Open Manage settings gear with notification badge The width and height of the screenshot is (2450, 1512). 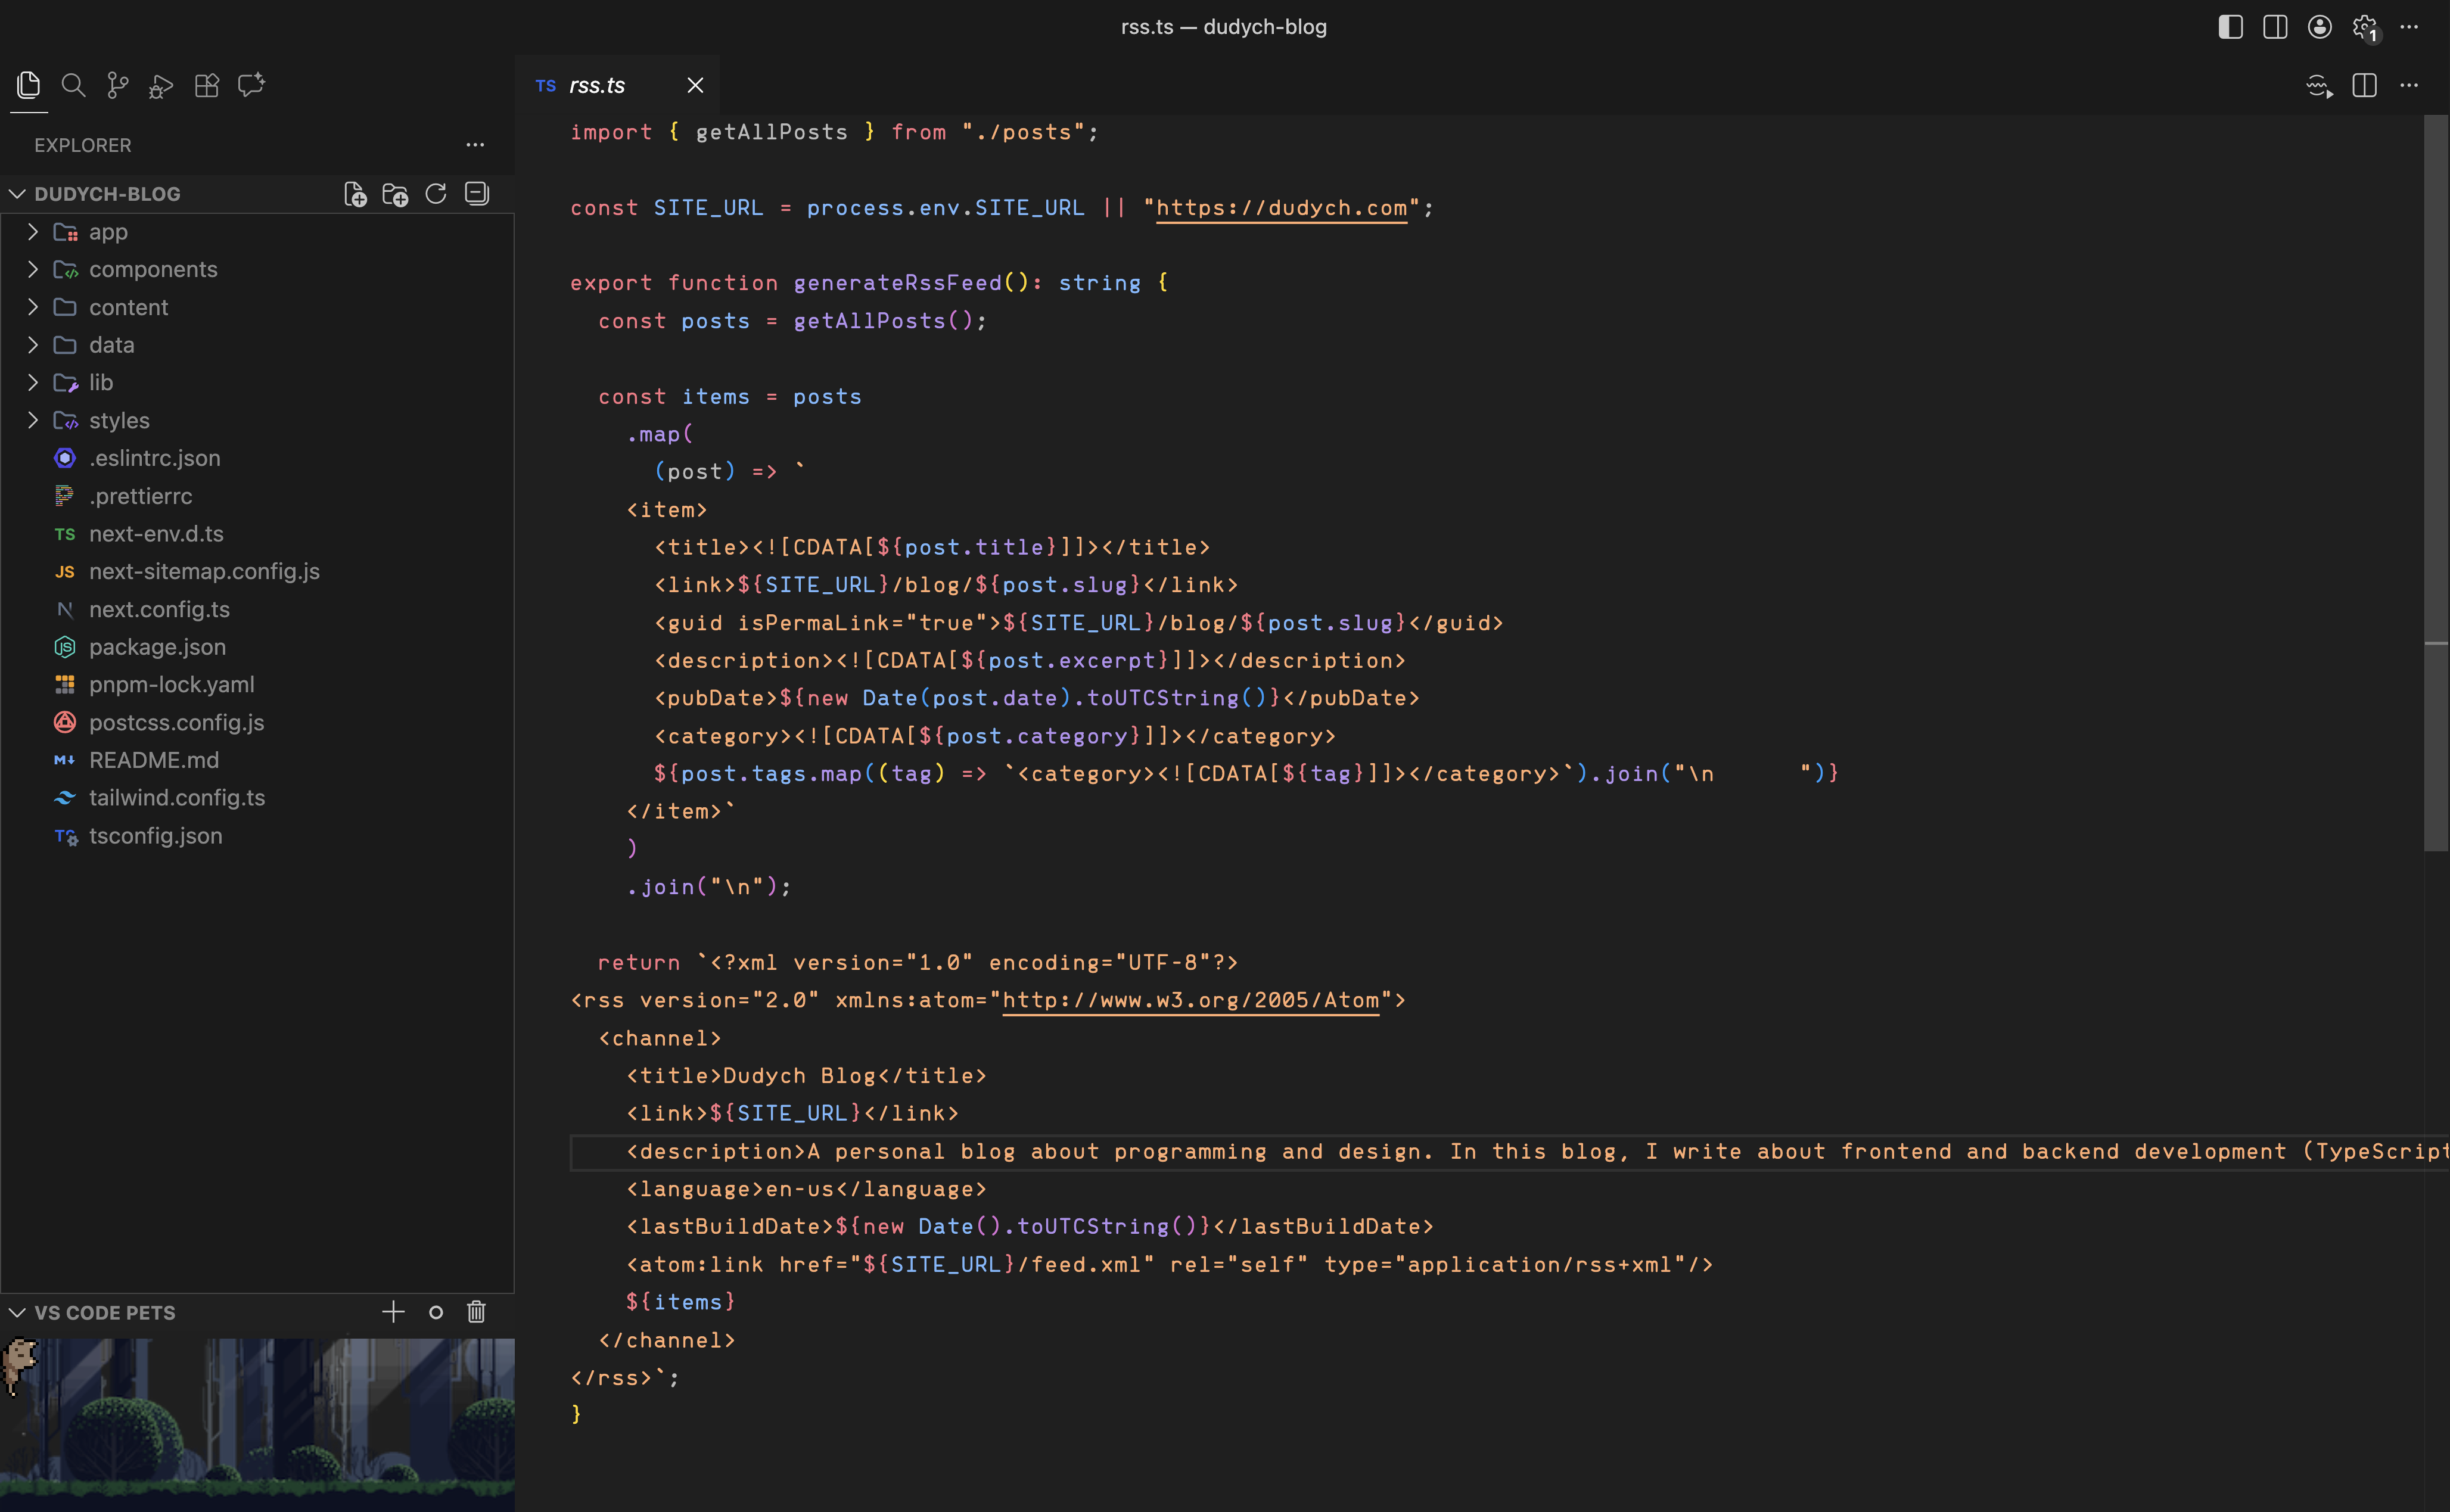2365,27
